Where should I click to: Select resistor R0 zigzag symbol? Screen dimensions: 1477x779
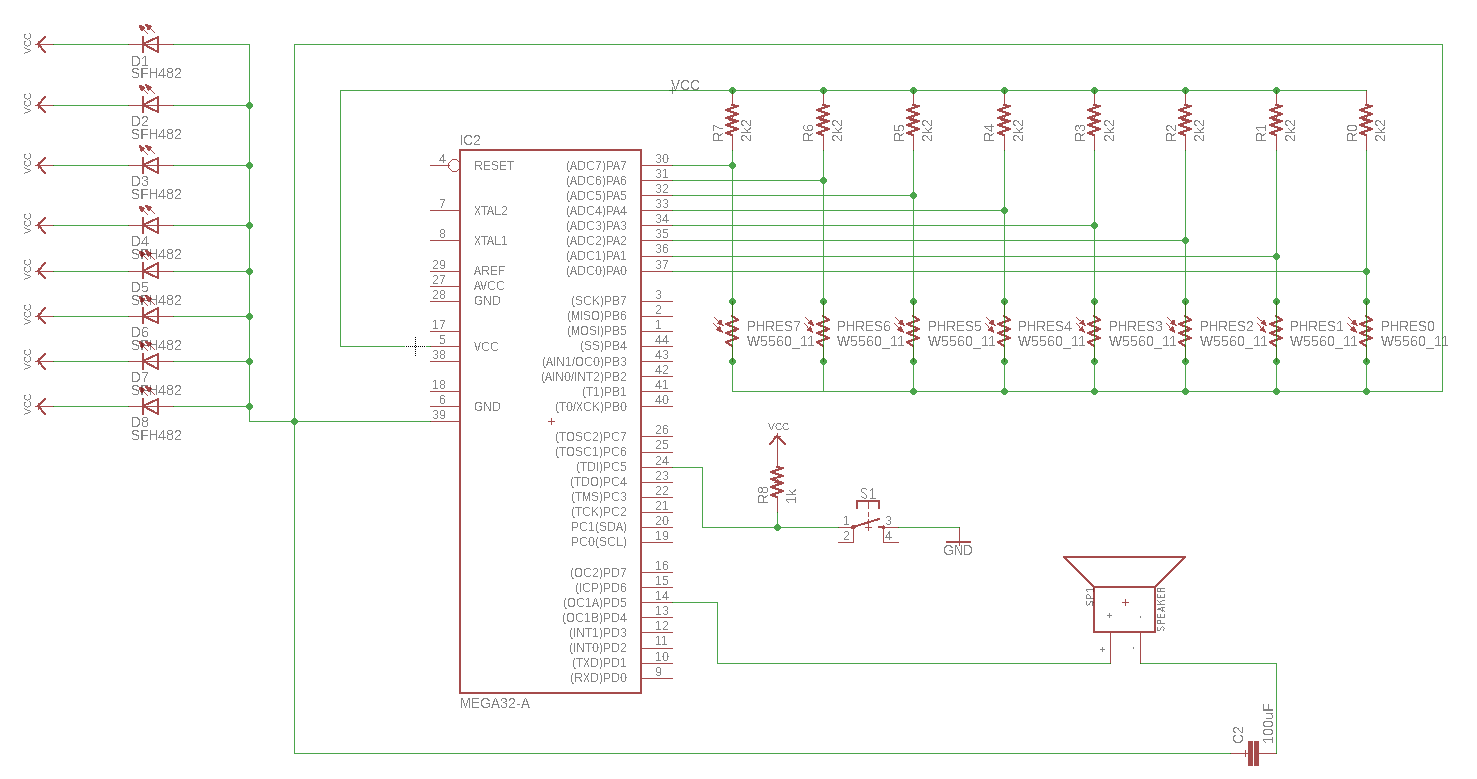click(1366, 122)
